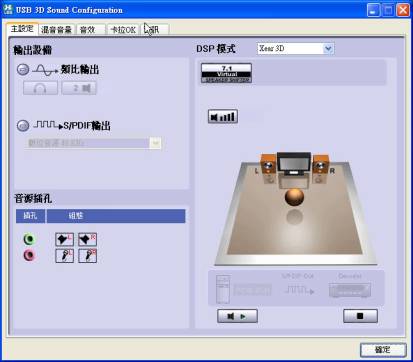Image resolution: width=413 pixels, height=362 pixels.
Task: Open the DSP mode Xear 3D dropdown
Action: [295, 49]
